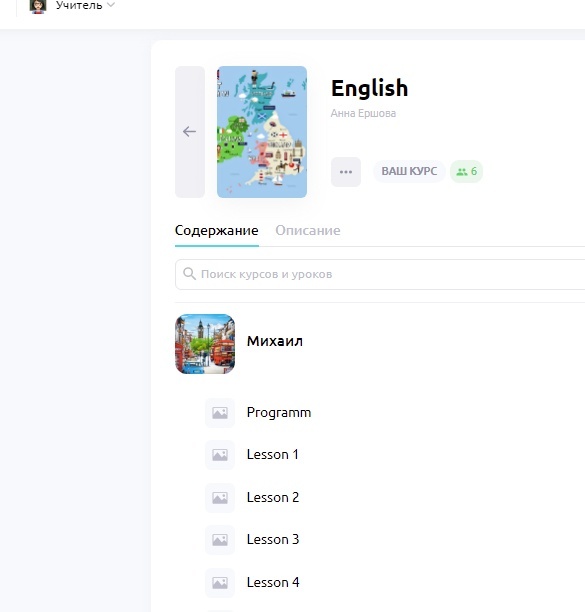Click the image icon next to Lesson 2

220,498
